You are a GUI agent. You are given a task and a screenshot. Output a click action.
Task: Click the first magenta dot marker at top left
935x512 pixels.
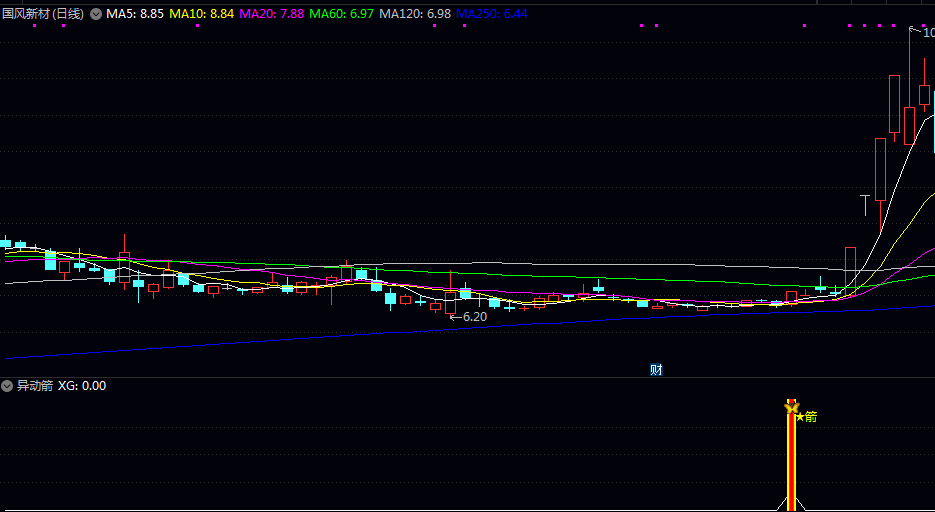click(x=34, y=26)
